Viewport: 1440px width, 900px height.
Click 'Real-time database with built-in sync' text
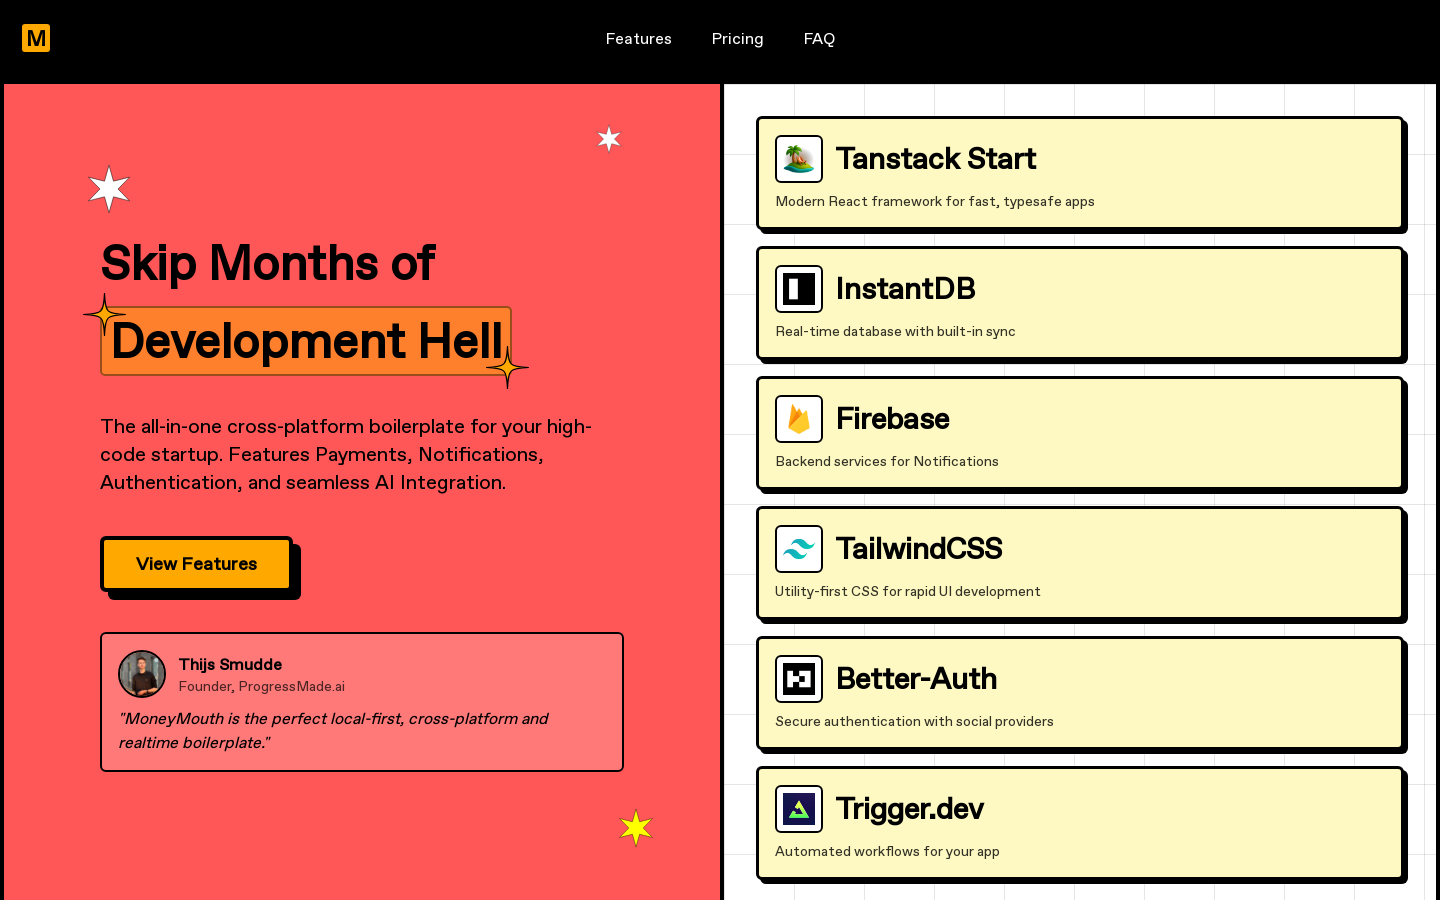(x=895, y=332)
